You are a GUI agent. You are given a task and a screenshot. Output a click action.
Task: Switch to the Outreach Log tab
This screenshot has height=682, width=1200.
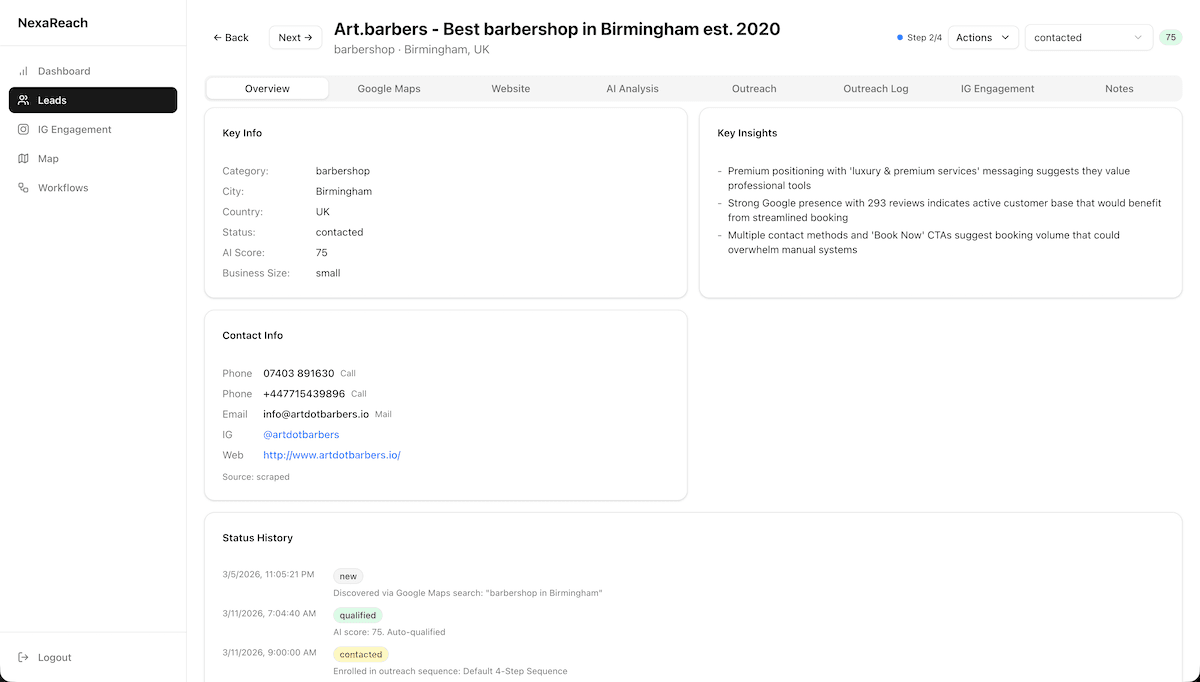click(x=875, y=88)
